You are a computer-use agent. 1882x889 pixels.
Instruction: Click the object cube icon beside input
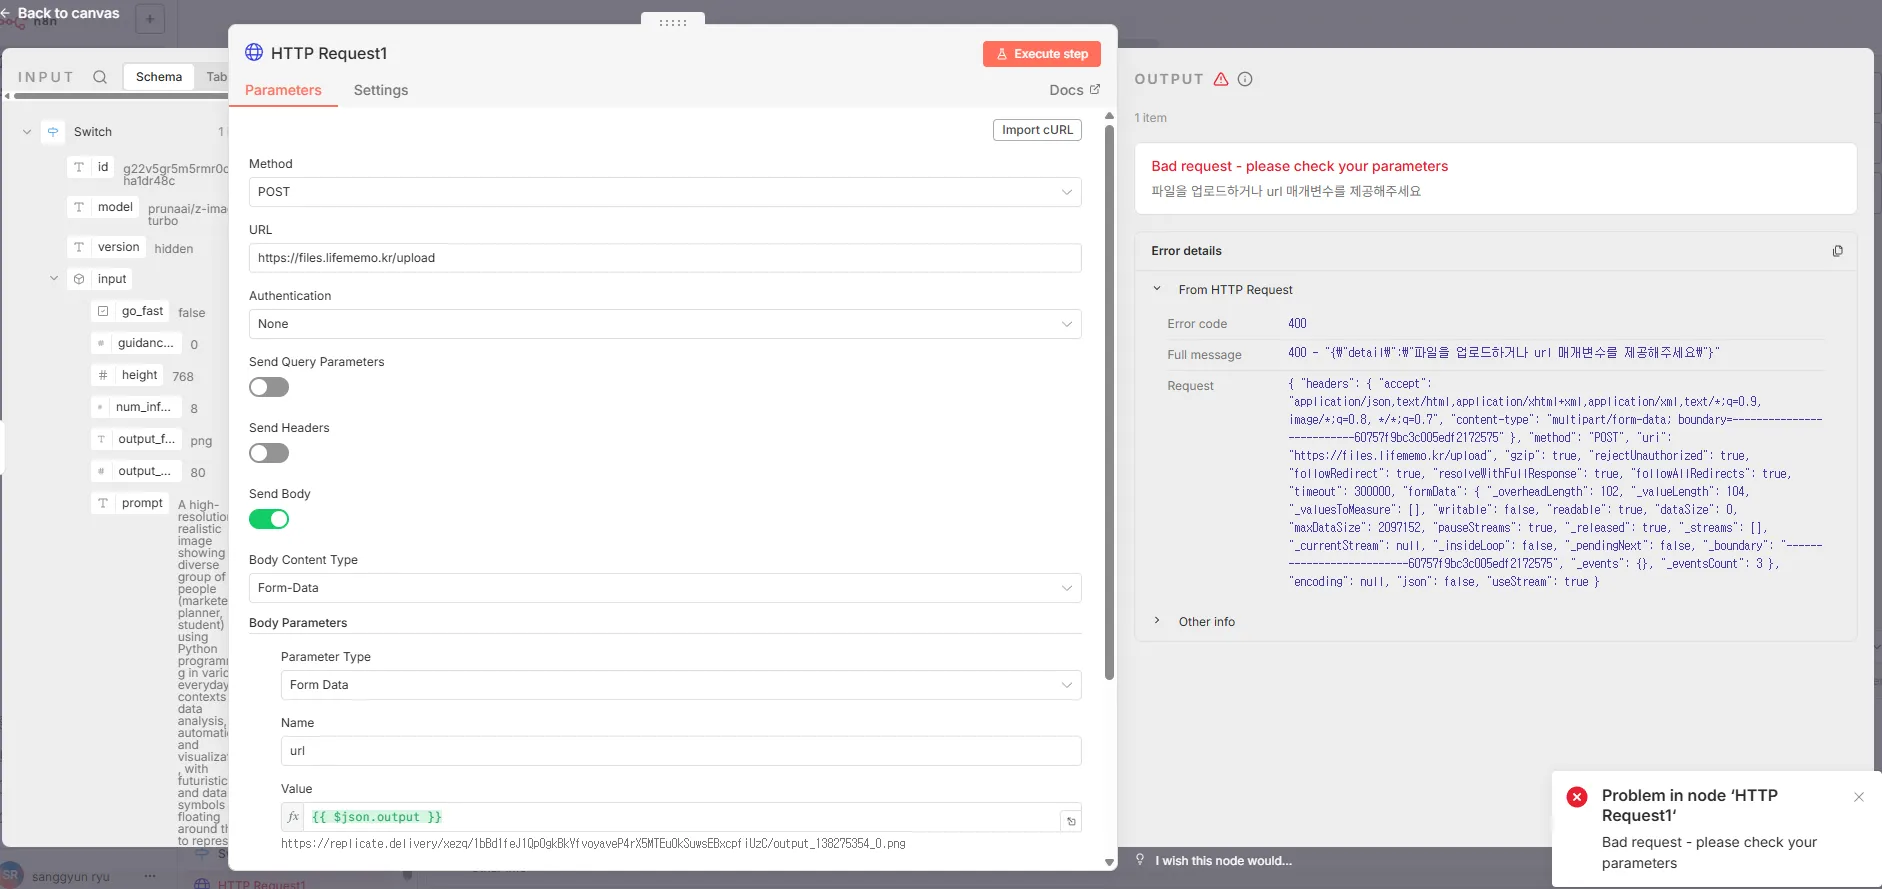[x=79, y=279]
